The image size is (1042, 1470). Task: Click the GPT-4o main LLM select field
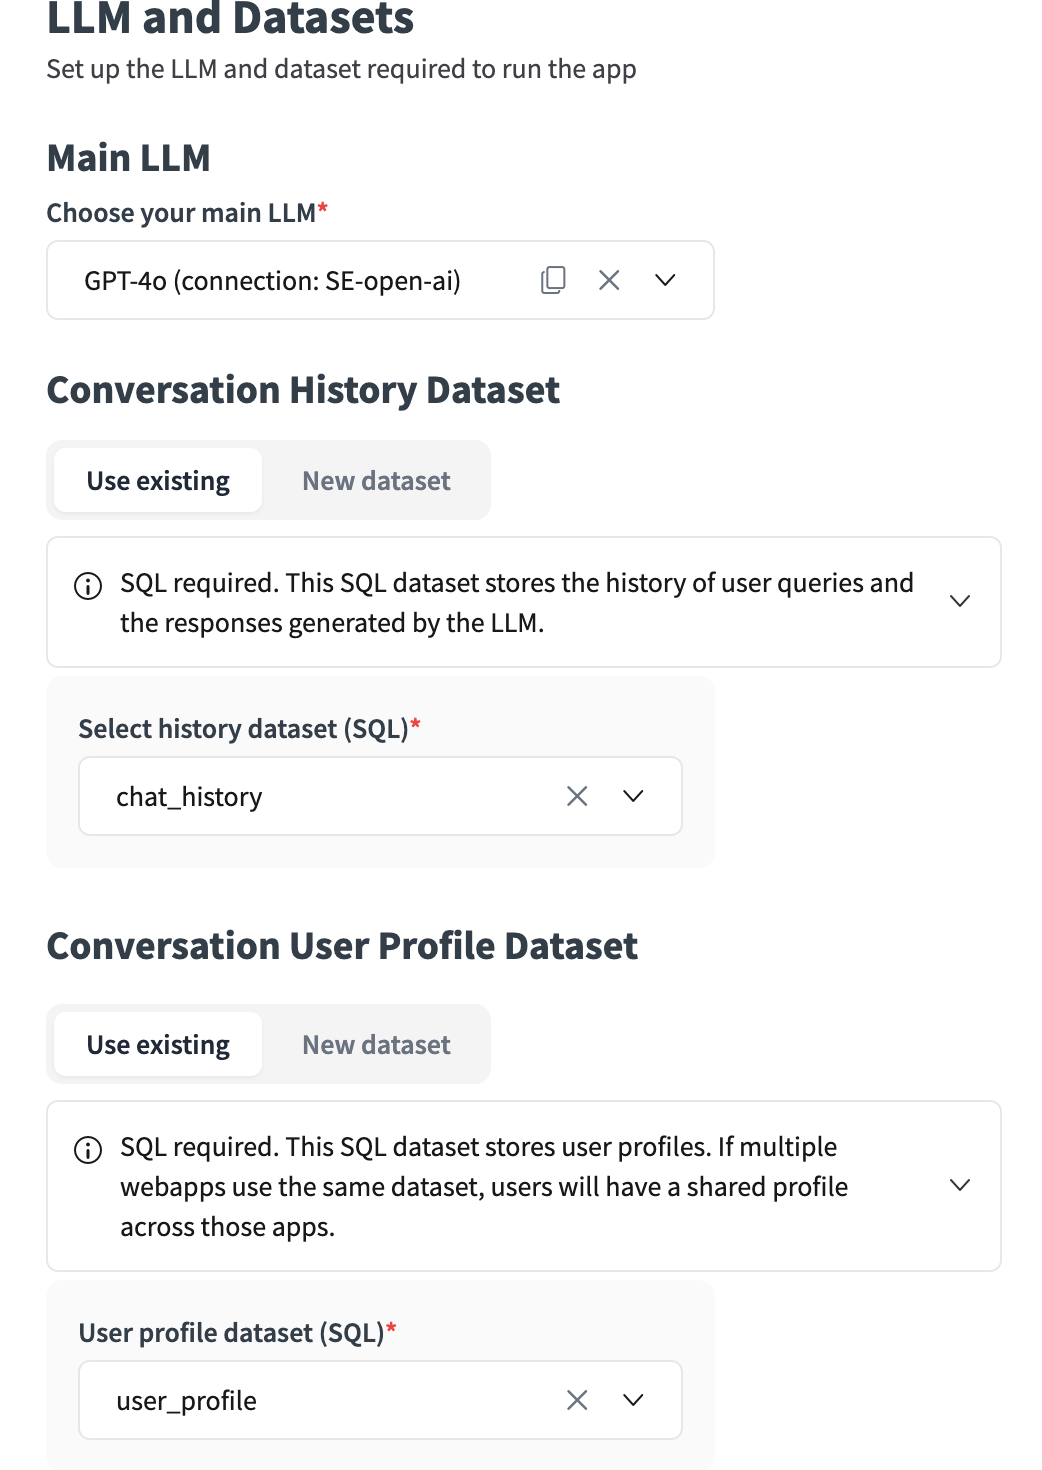380,280
